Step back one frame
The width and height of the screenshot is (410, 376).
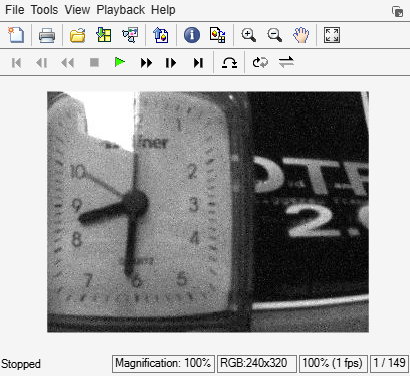coord(42,63)
